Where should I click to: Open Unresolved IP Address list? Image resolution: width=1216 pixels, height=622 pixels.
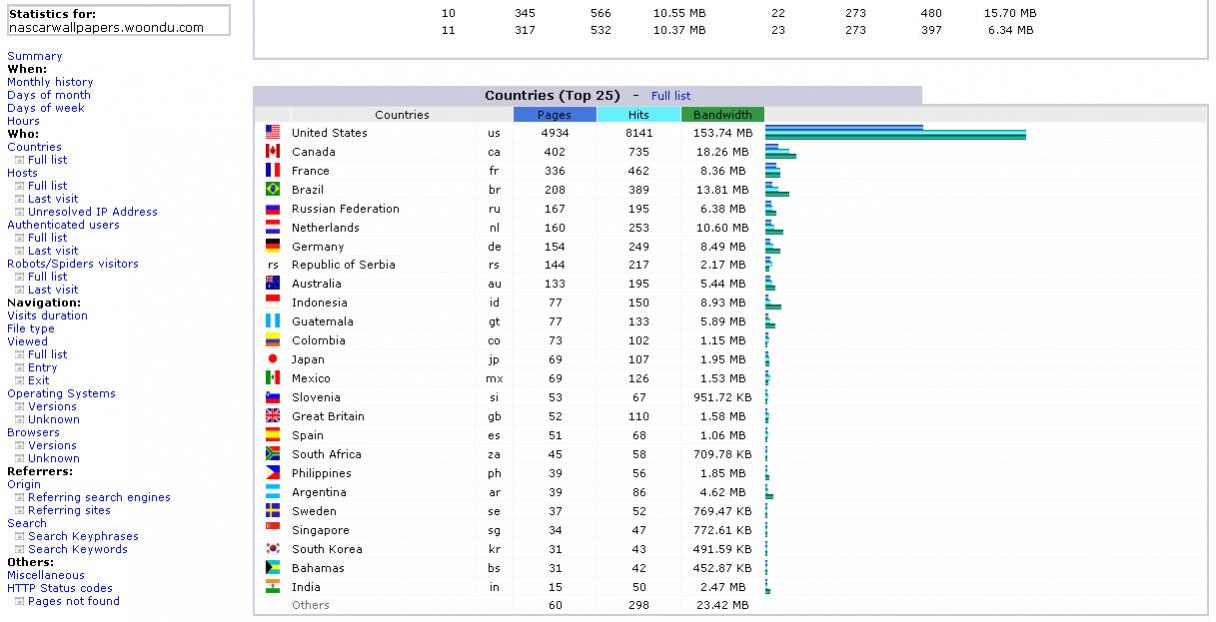[92, 212]
